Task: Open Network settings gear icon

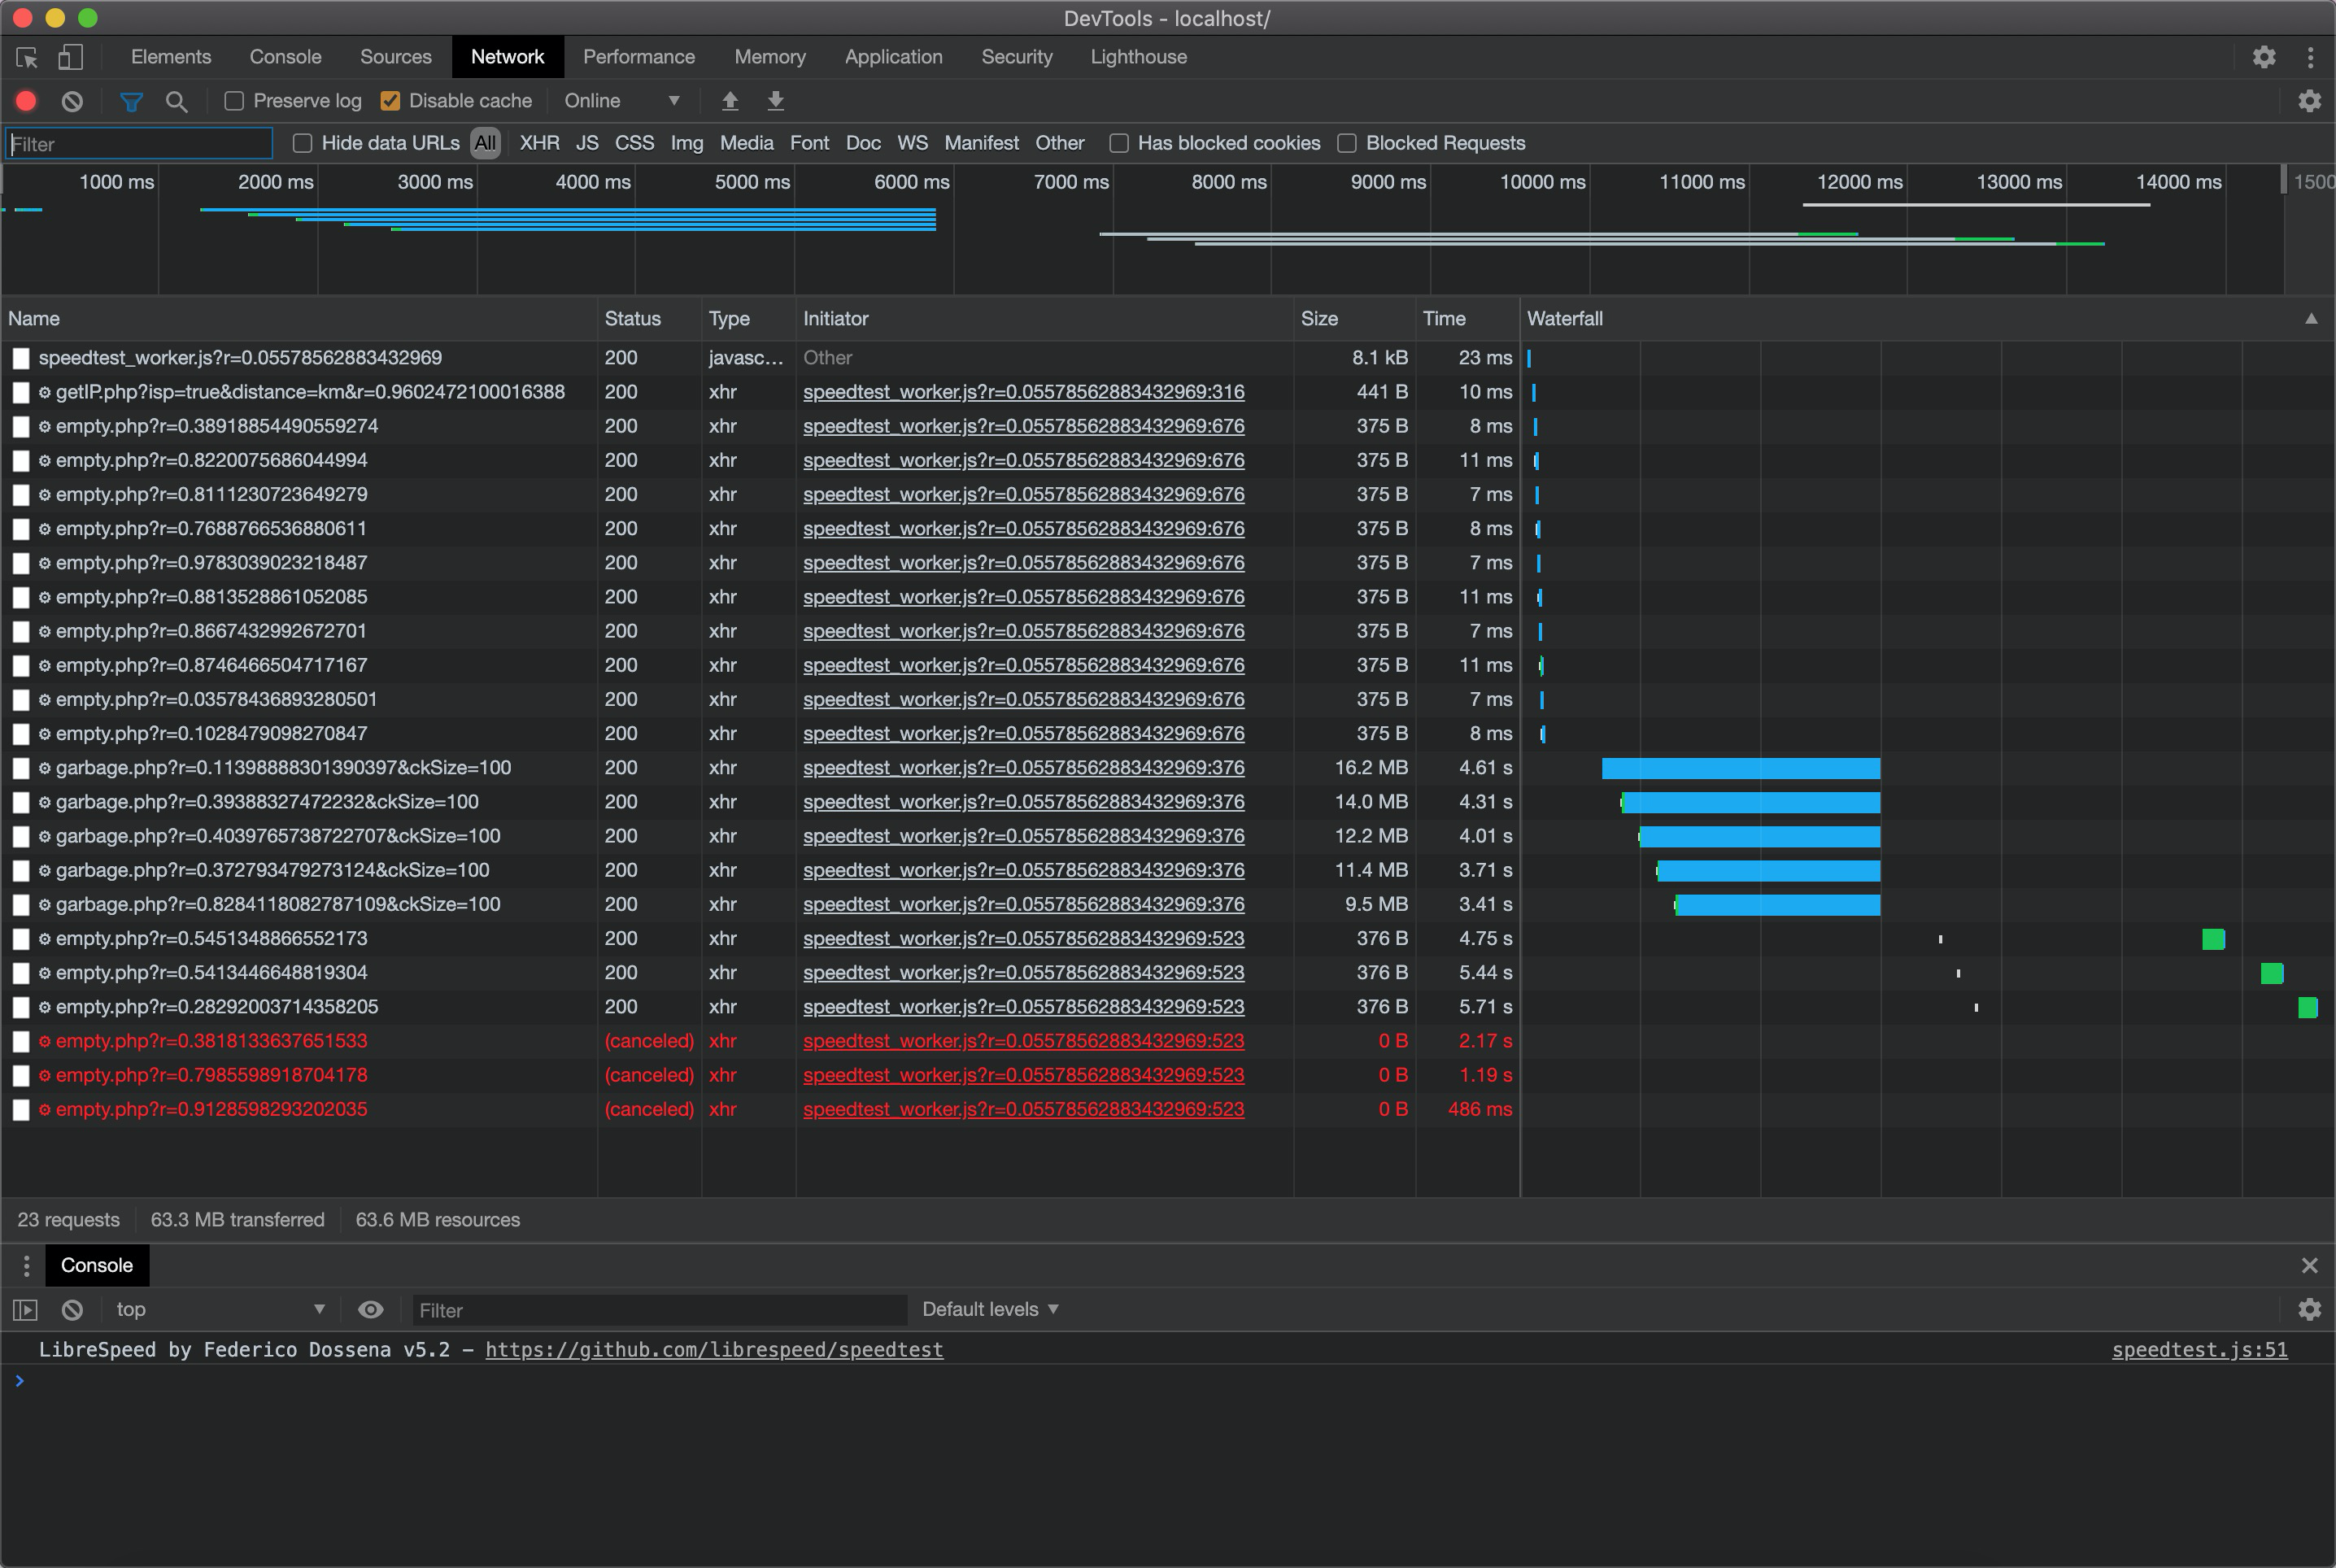Action: [x=2309, y=101]
